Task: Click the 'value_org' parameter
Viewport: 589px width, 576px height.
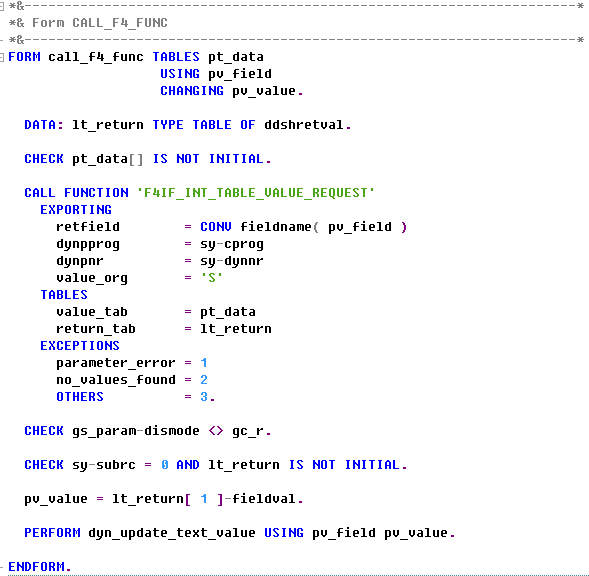Action: click(92, 278)
